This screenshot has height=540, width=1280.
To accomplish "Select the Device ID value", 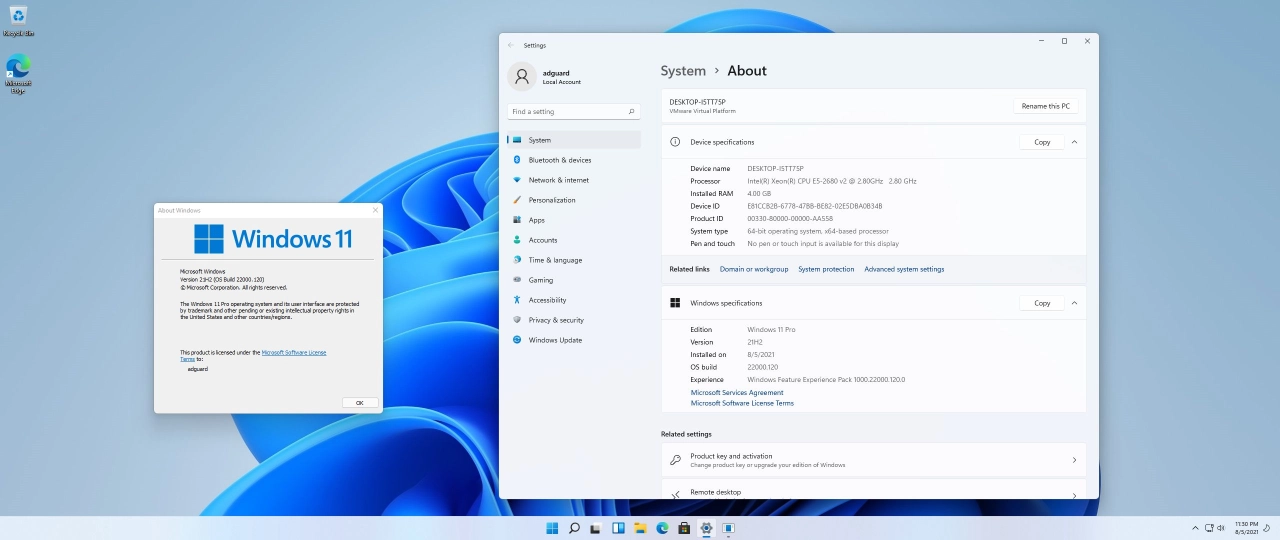I will click(815, 206).
